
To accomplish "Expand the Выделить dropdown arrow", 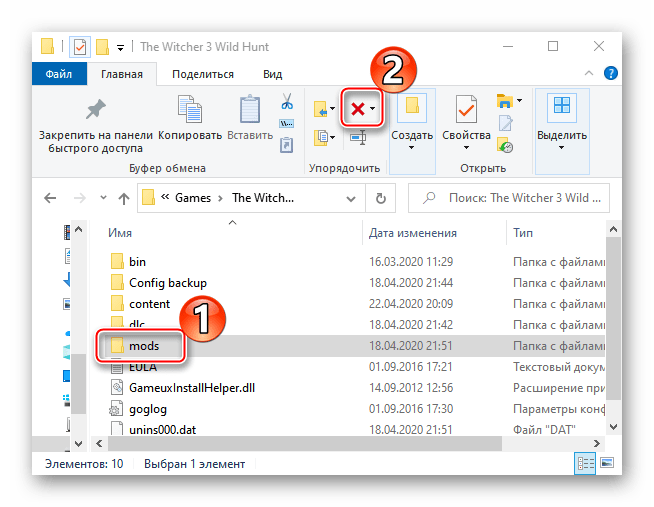I will (x=561, y=148).
